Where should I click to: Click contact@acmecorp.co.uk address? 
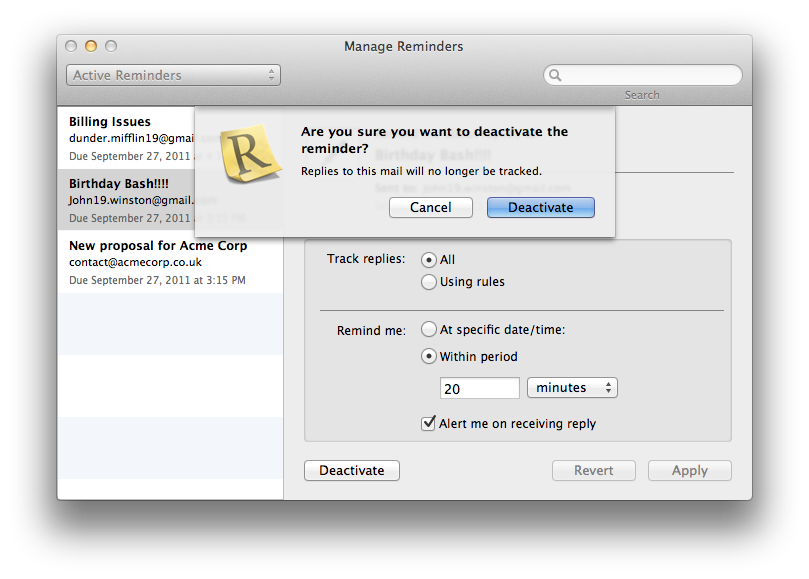click(136, 262)
